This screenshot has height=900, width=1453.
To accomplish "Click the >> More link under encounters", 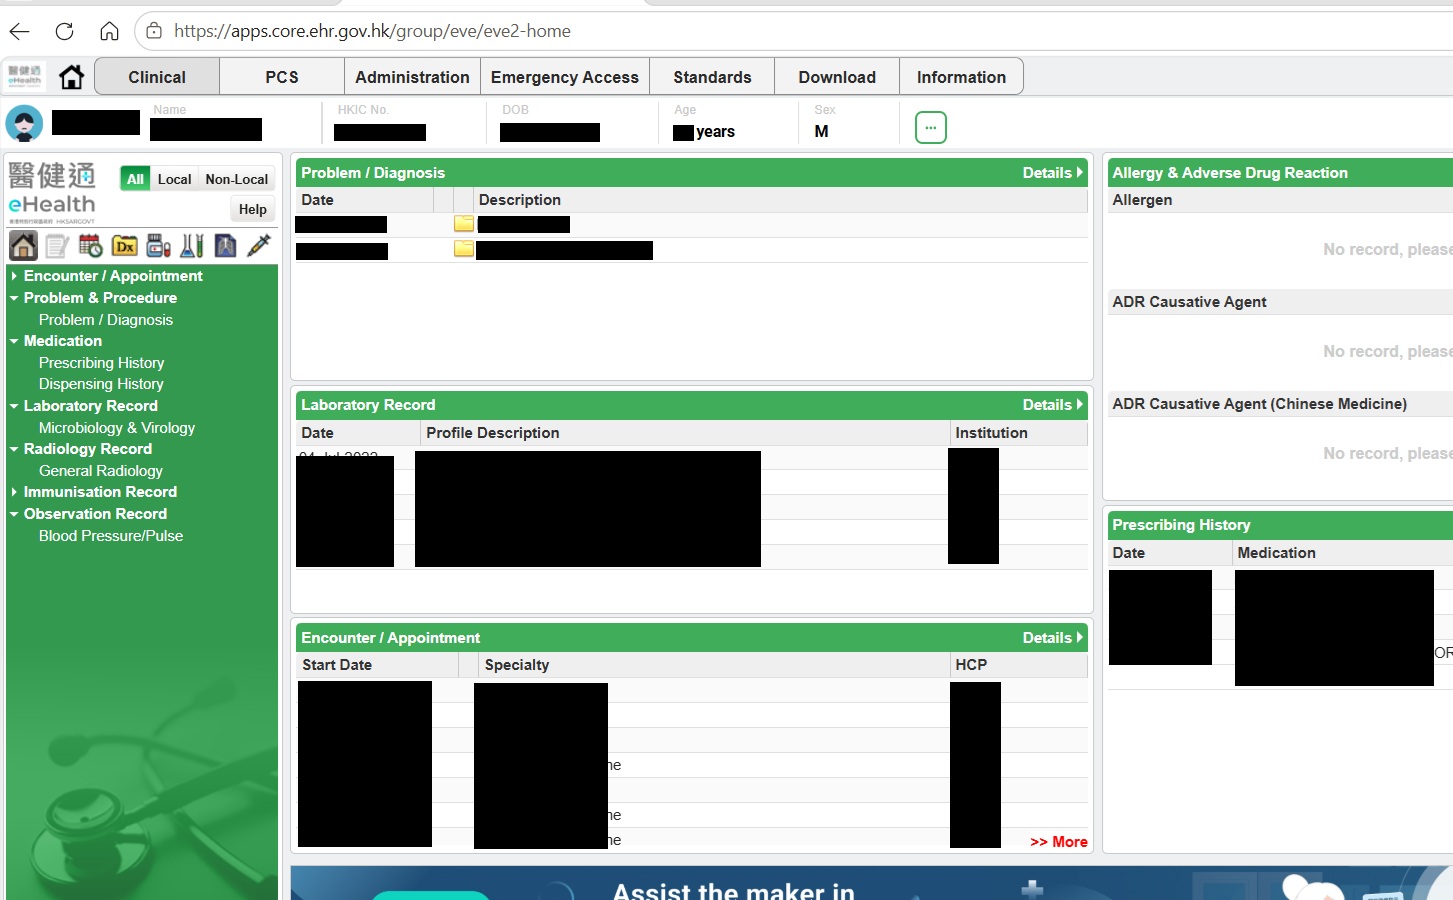I will 1059,842.
